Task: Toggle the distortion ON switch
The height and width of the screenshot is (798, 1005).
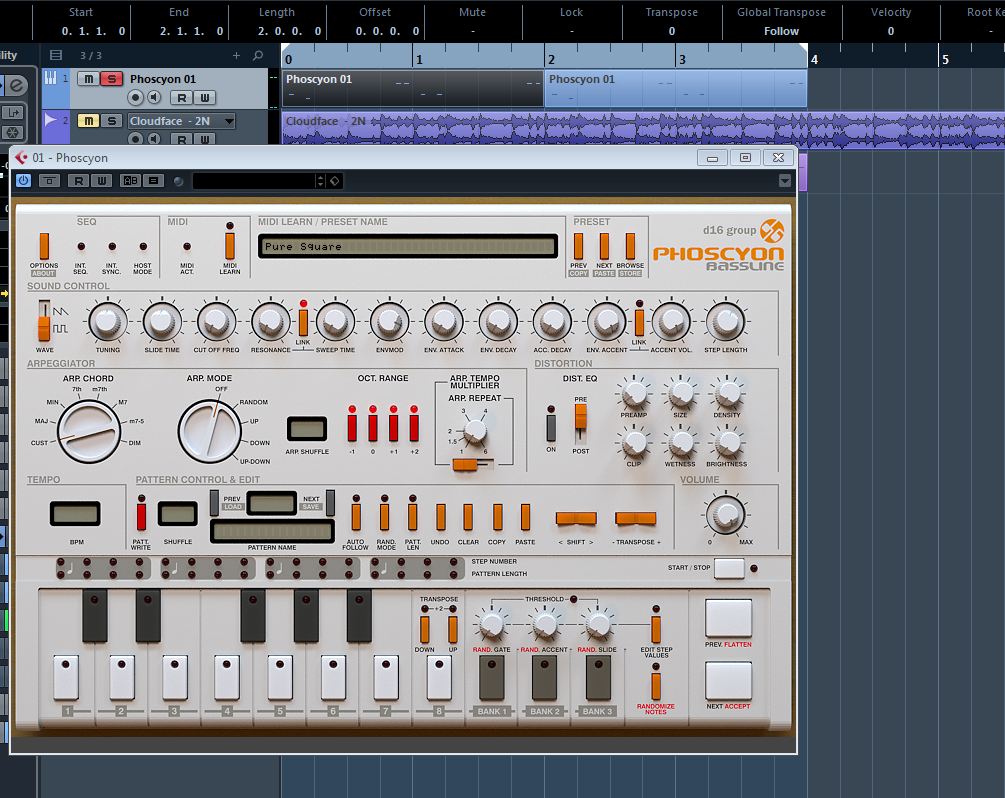Action: (x=550, y=427)
